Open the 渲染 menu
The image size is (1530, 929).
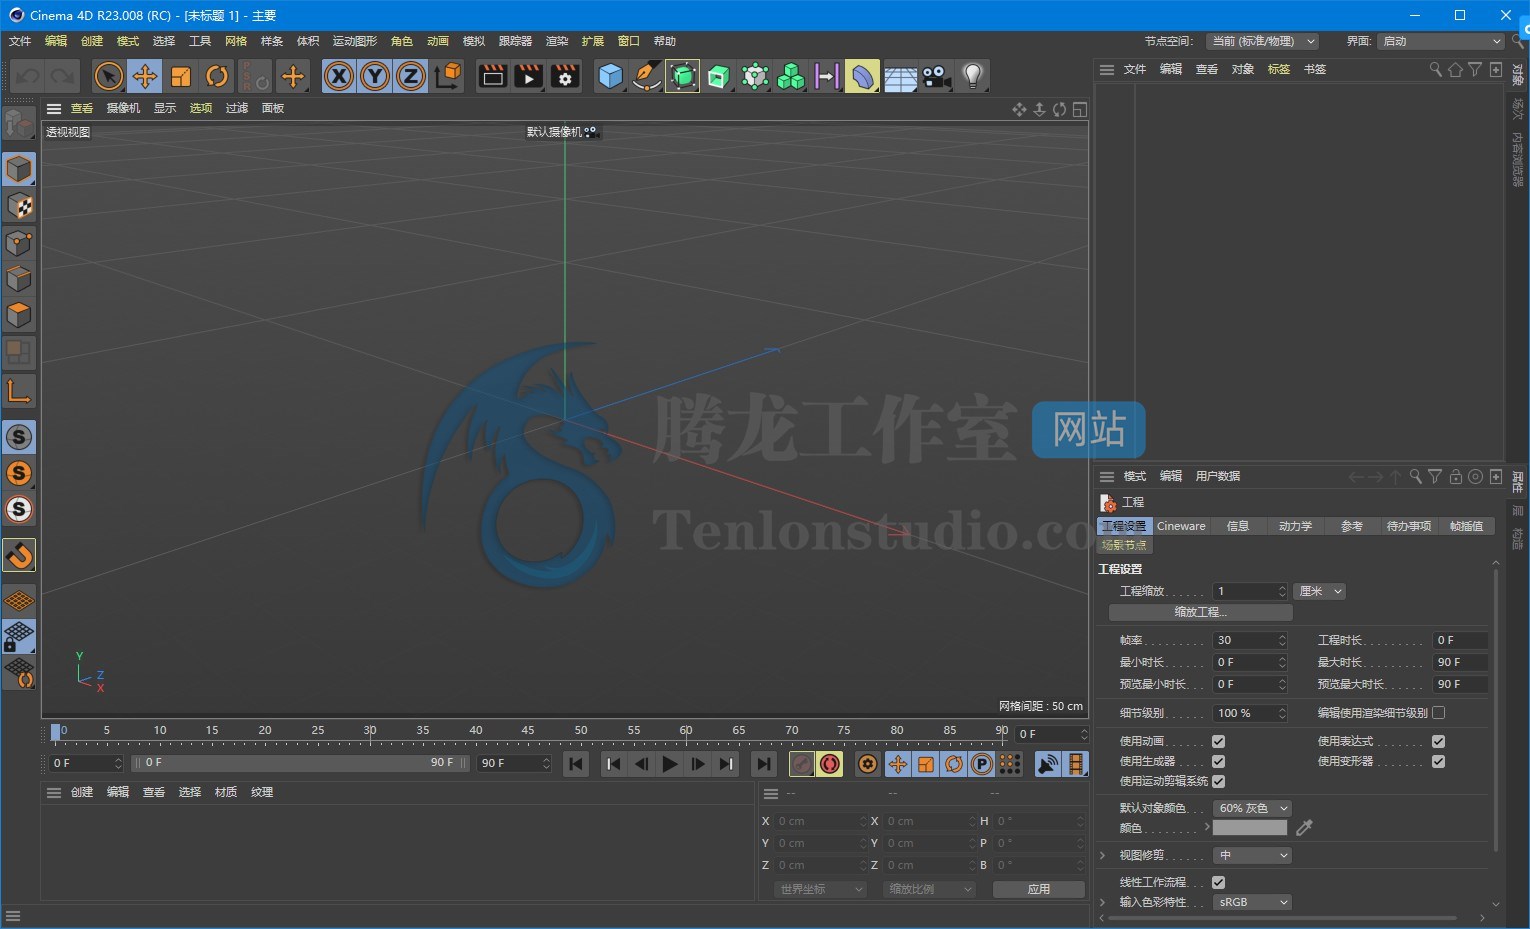point(557,41)
